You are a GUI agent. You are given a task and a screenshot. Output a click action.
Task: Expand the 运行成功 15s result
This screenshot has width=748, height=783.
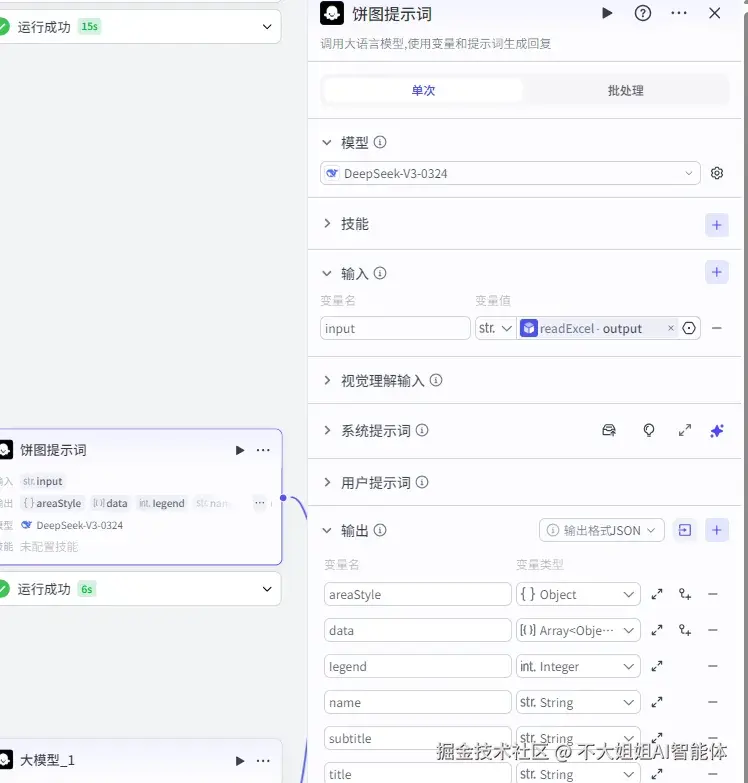[267, 26]
